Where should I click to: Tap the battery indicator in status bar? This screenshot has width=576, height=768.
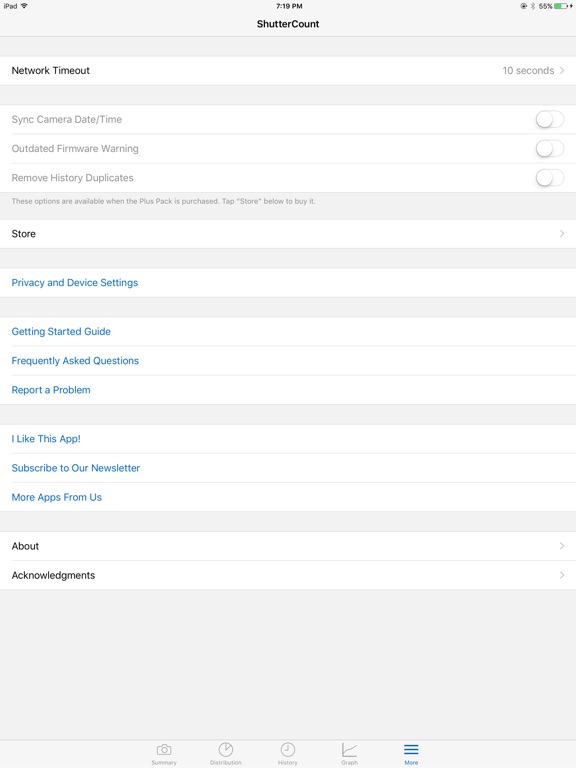(x=560, y=6)
